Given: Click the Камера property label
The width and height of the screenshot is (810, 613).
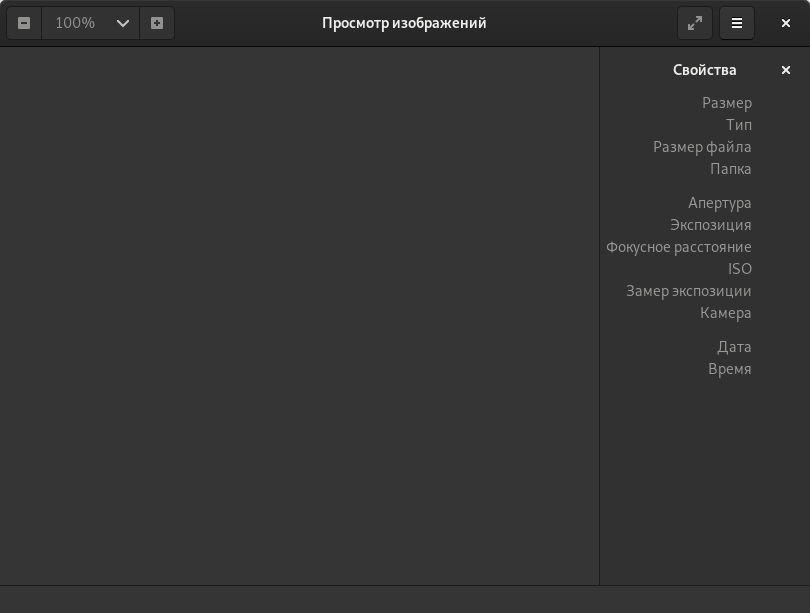Looking at the screenshot, I should [x=725, y=313].
